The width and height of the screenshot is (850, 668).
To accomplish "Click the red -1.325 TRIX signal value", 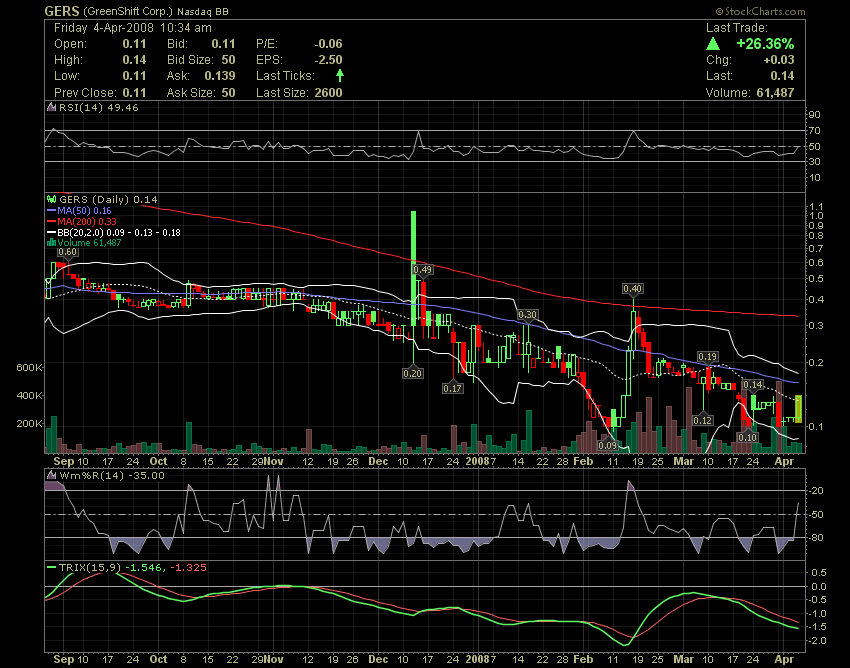I will tap(188, 568).
